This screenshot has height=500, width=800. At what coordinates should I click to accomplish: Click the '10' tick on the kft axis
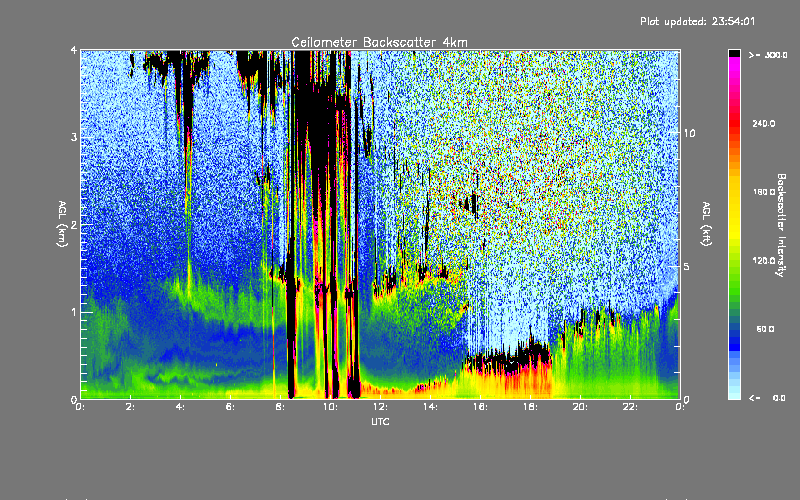[689, 133]
